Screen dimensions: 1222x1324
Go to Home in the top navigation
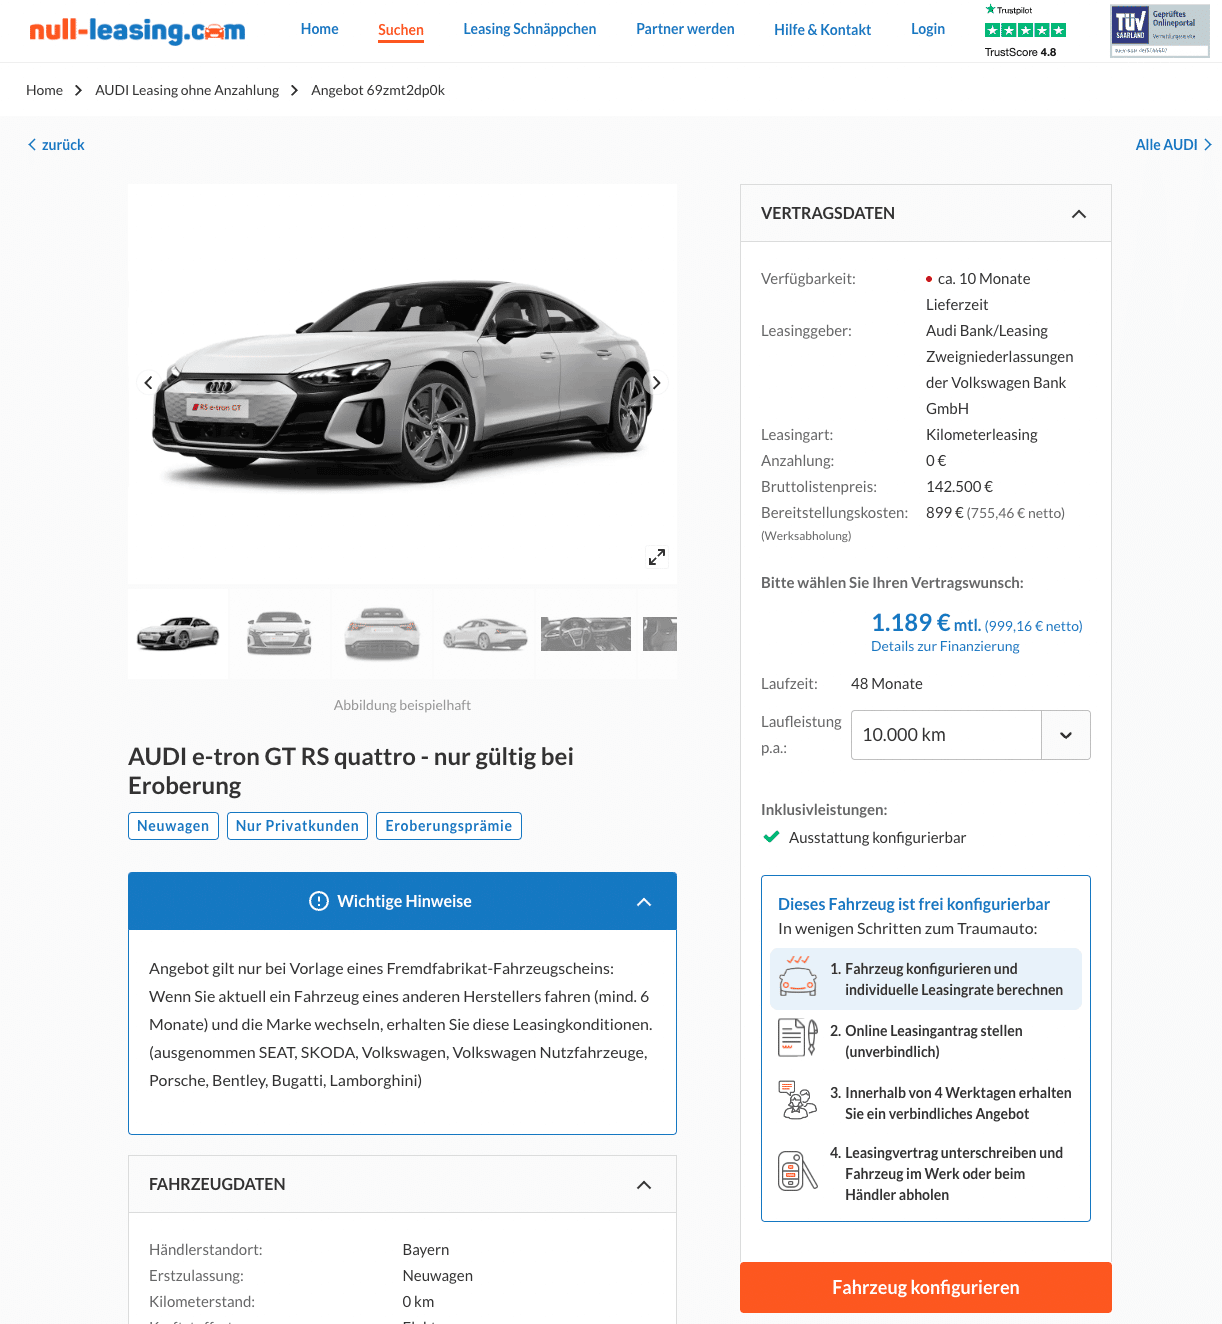(x=320, y=29)
